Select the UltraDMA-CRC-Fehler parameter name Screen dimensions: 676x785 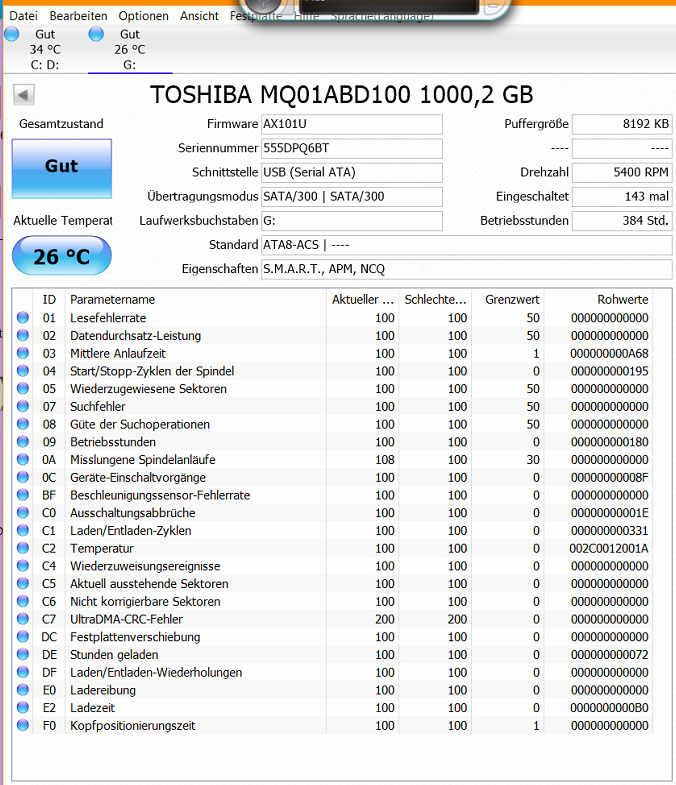pyautogui.click(x=126, y=619)
